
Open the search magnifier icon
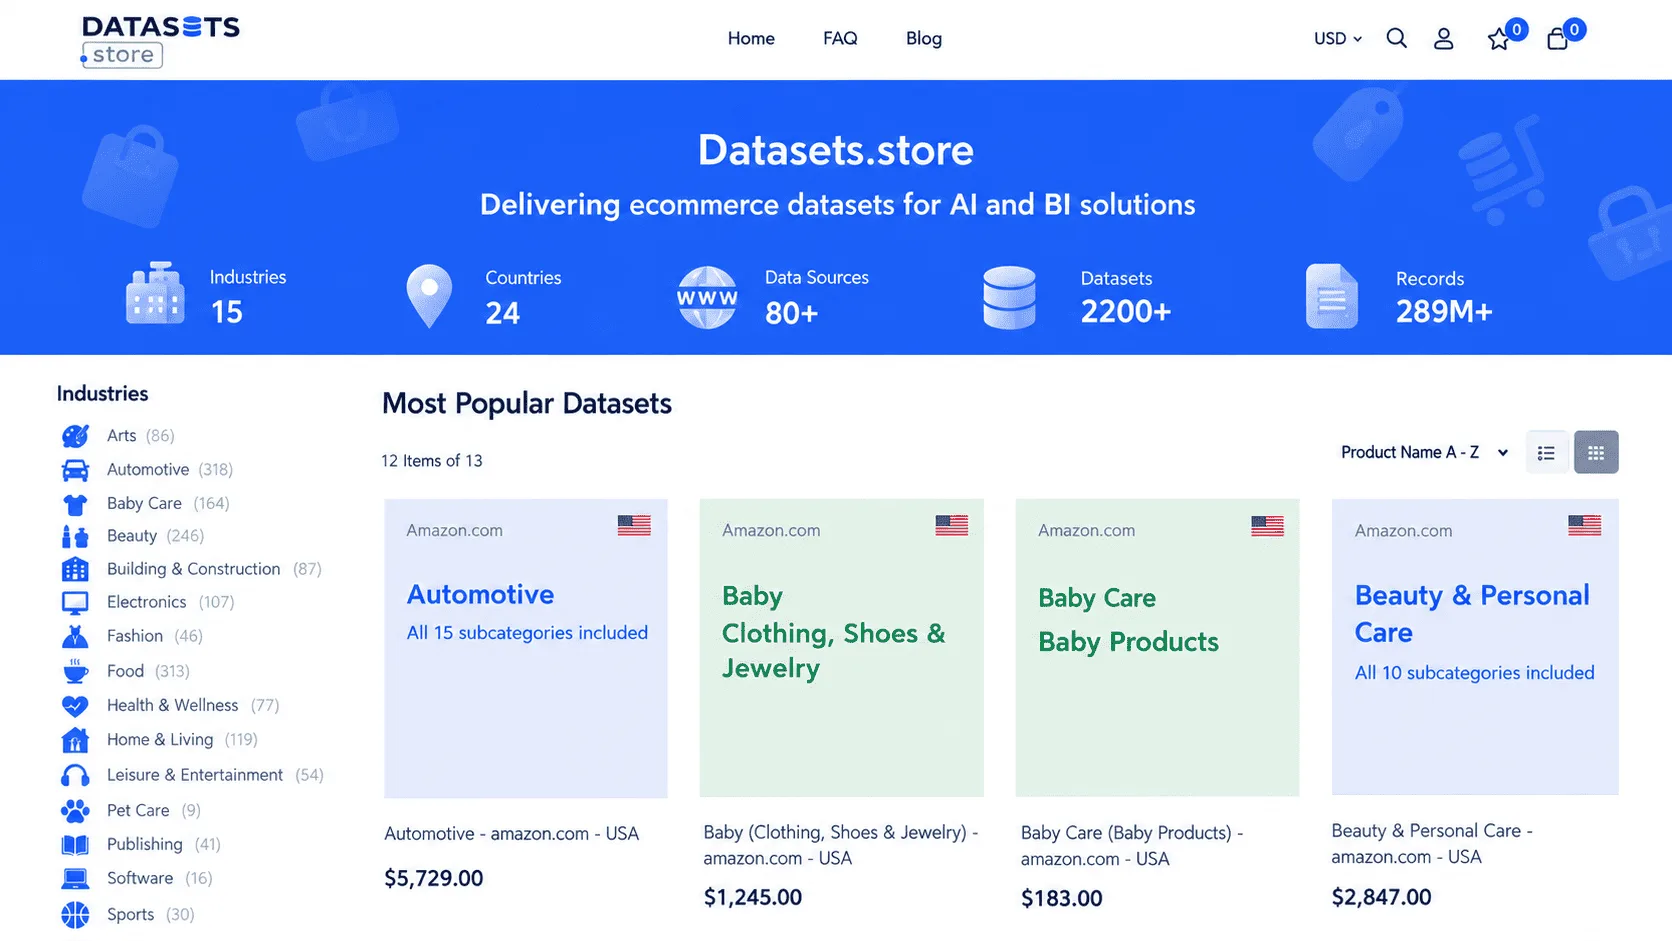(1396, 39)
